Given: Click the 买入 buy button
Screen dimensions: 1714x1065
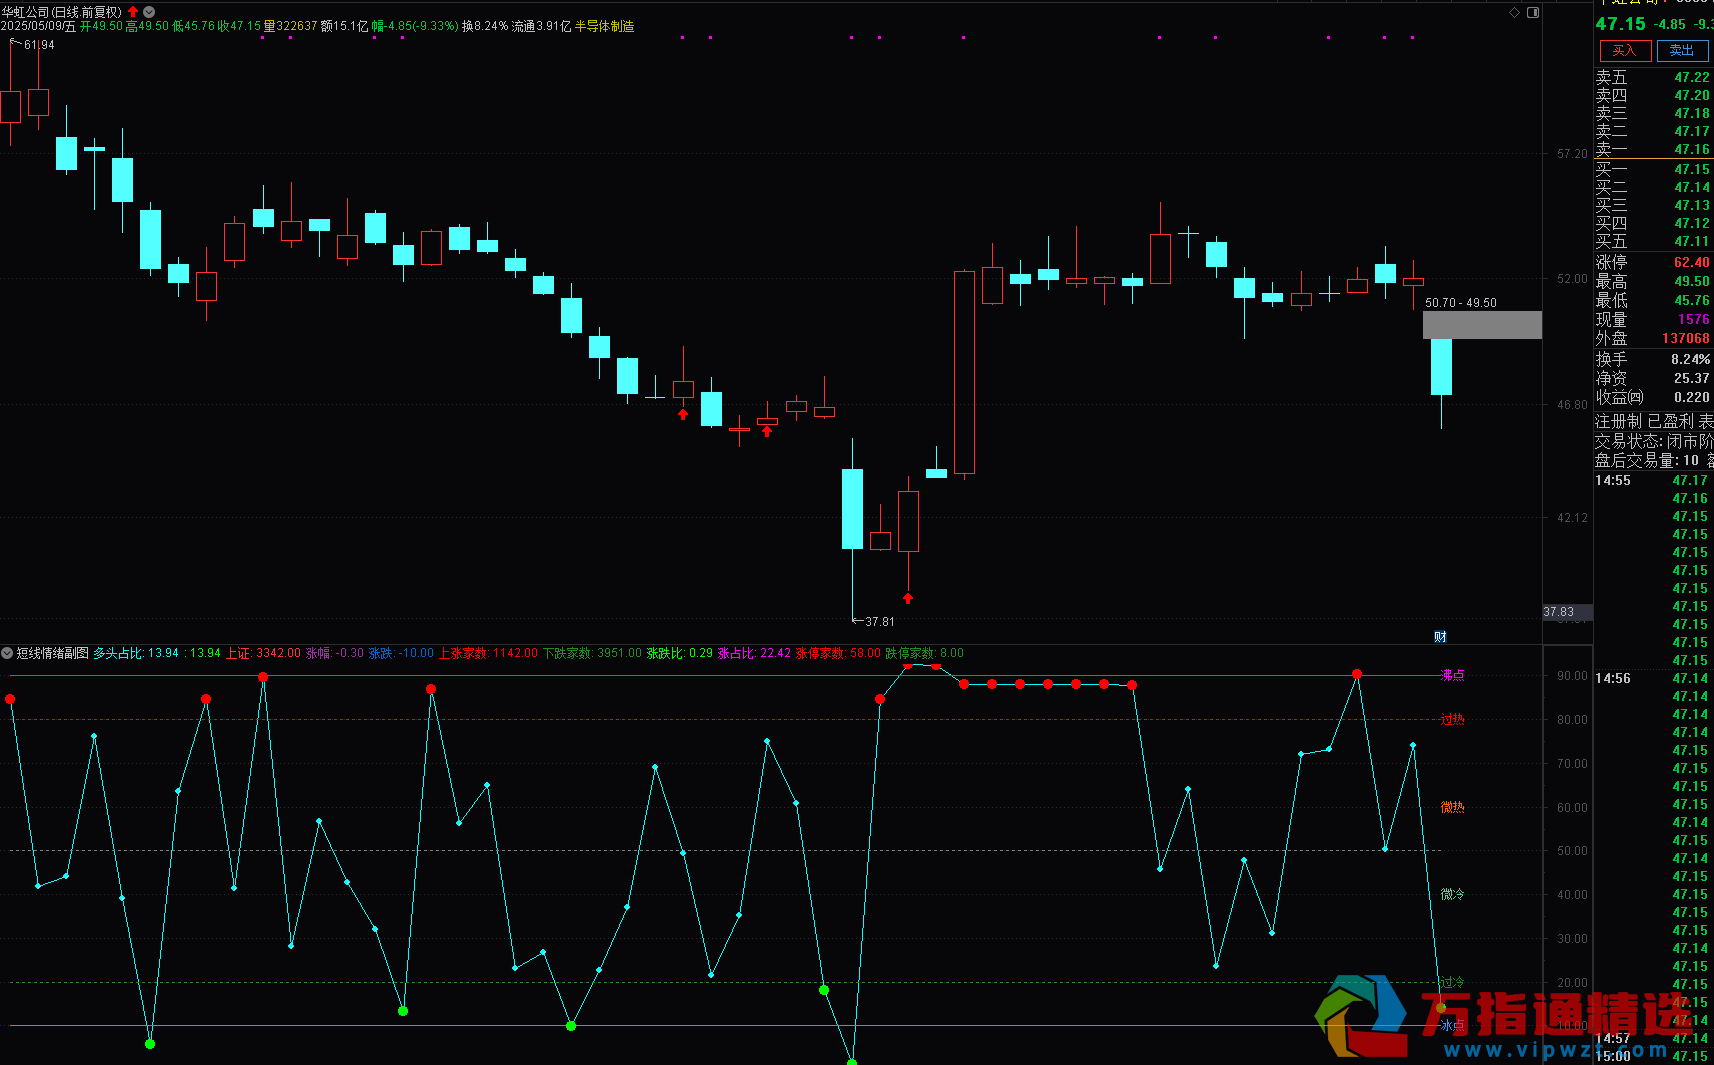Looking at the screenshot, I should (x=1625, y=50).
